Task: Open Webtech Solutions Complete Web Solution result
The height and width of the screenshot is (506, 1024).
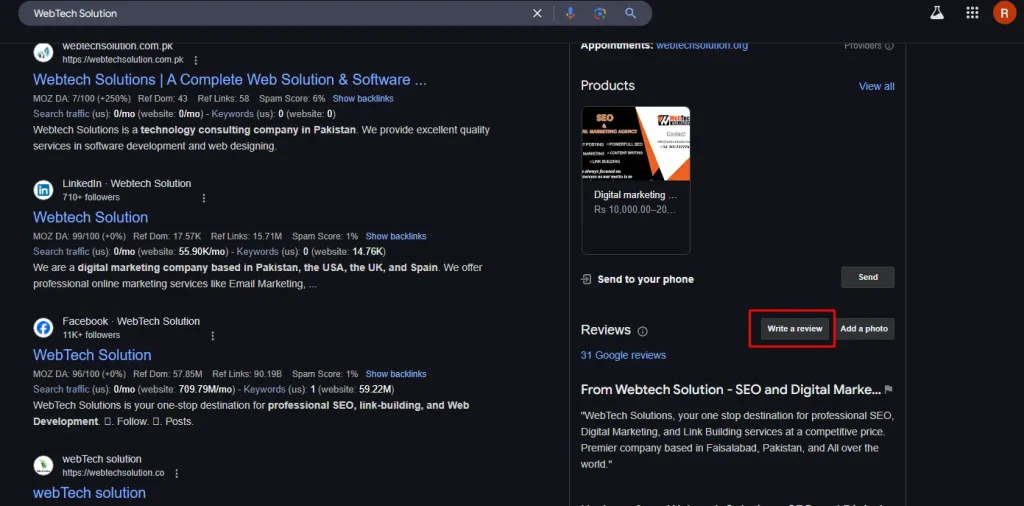Action: [x=230, y=80]
